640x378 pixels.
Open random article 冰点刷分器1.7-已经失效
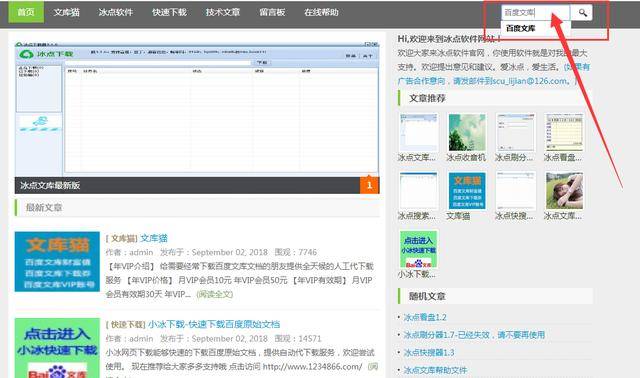pos(474,335)
